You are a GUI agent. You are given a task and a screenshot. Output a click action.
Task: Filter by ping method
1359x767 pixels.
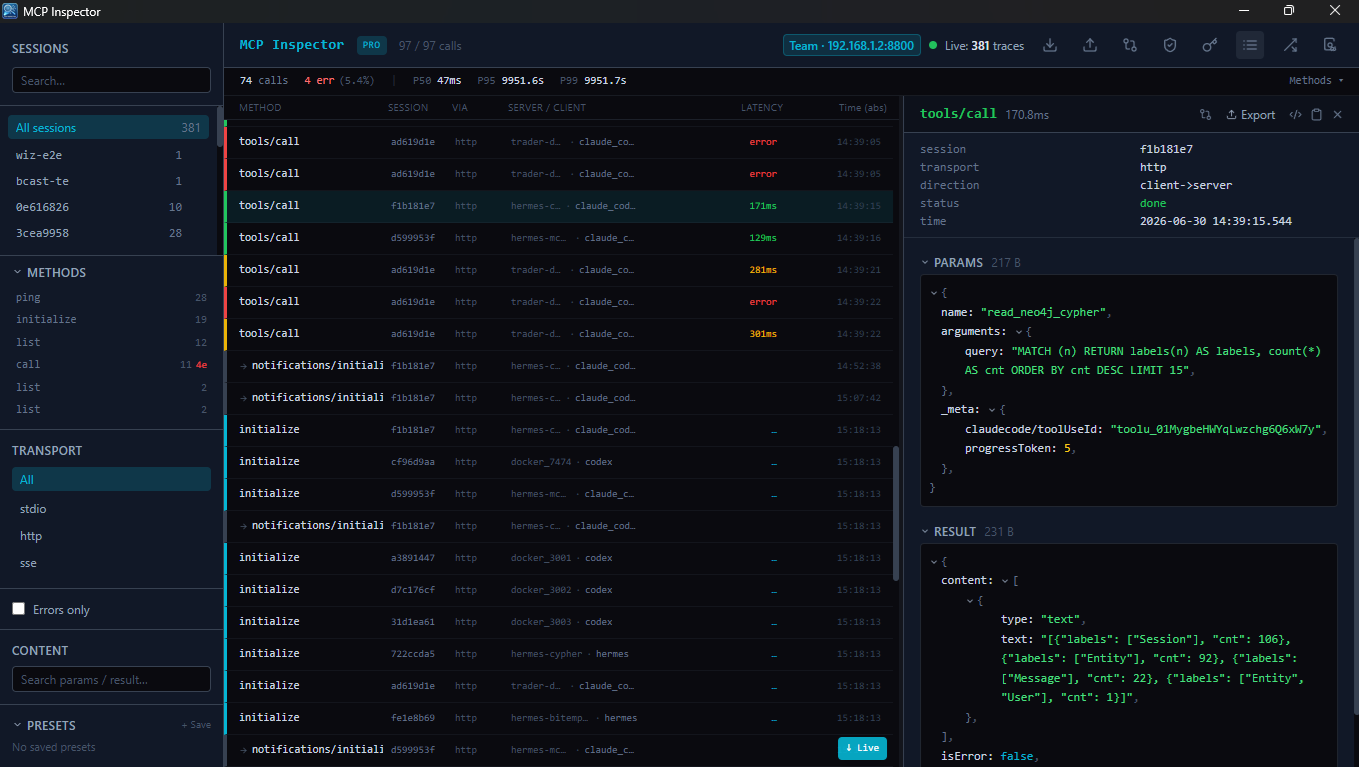pos(111,297)
